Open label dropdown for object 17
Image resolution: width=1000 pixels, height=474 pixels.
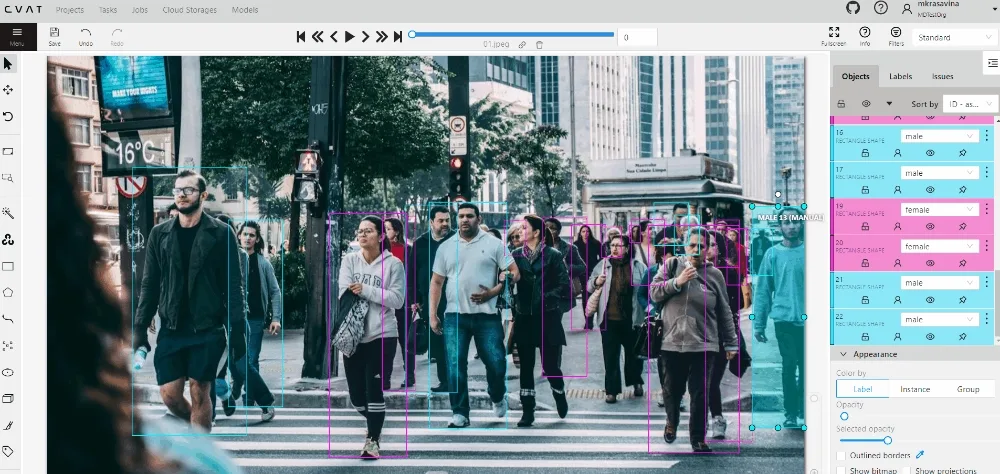pos(939,173)
